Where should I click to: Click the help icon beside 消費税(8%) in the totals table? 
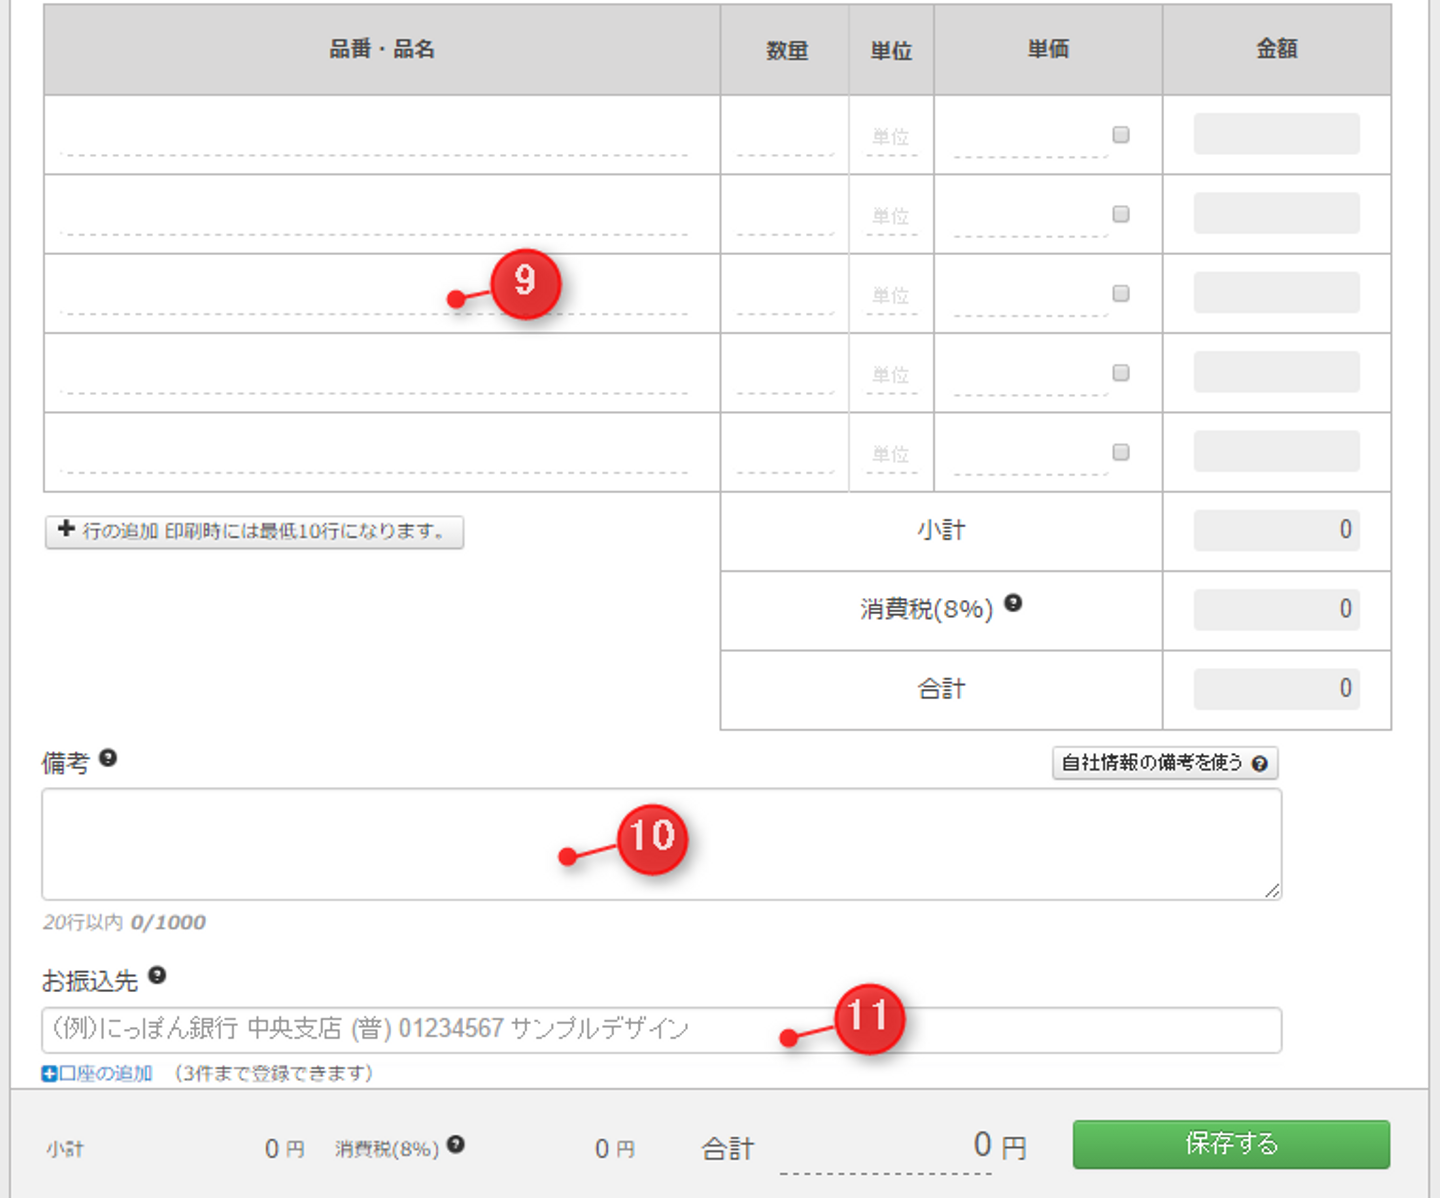(x=1013, y=603)
